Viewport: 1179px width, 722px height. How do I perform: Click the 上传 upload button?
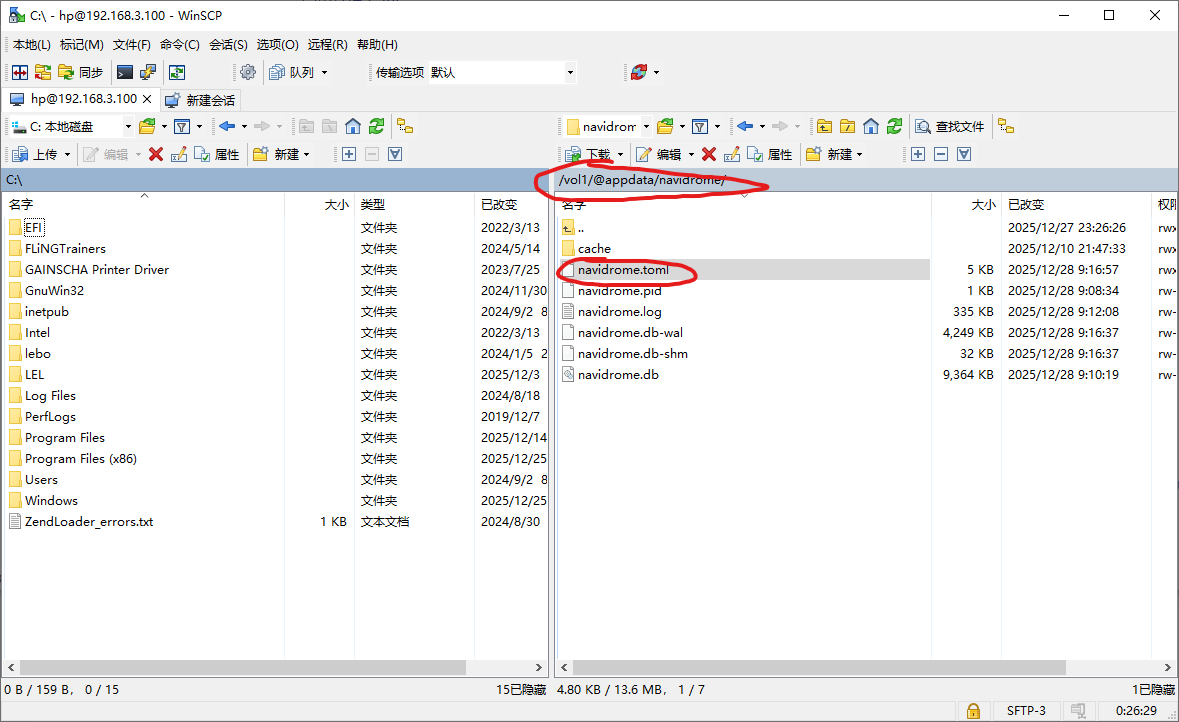(35, 154)
